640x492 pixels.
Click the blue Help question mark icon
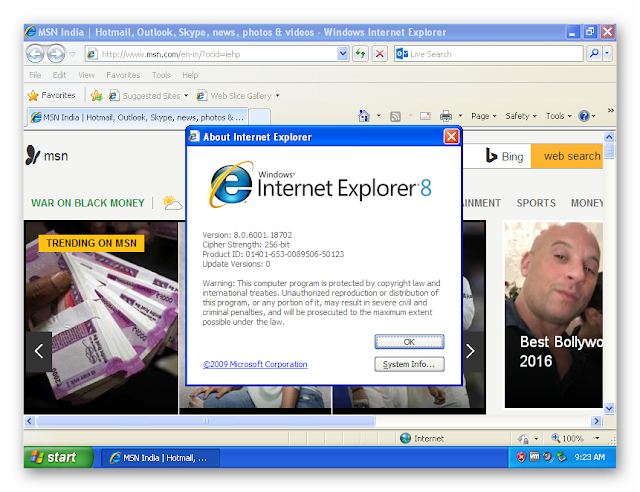pyautogui.click(x=584, y=116)
